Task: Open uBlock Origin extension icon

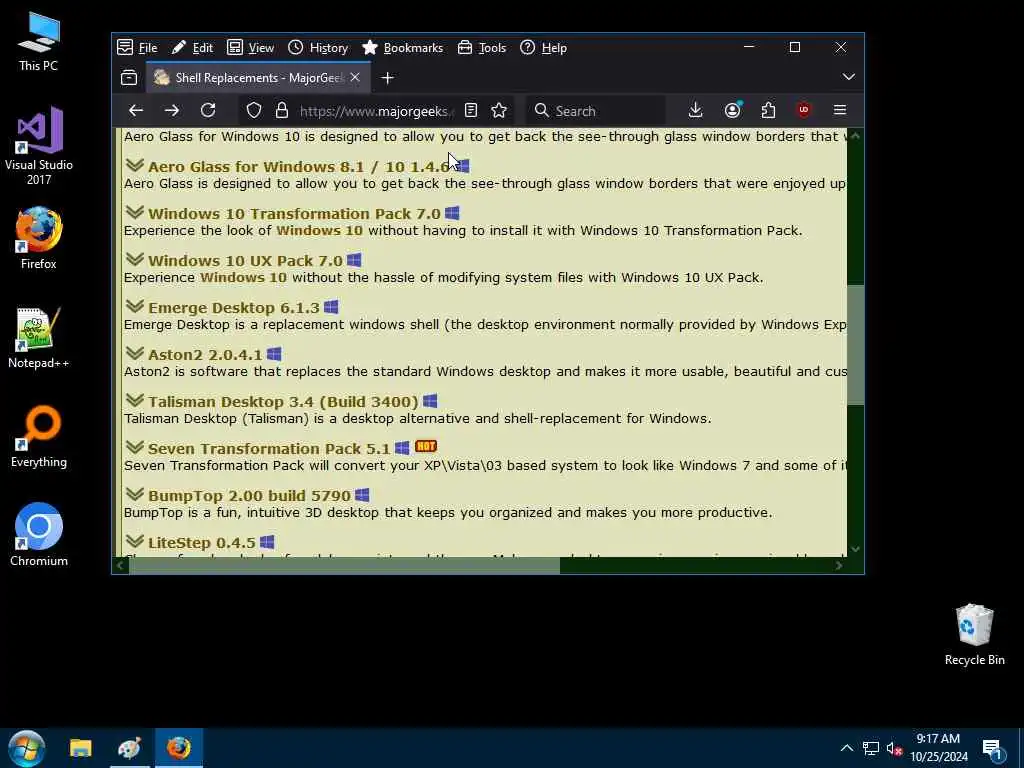Action: 804,110
